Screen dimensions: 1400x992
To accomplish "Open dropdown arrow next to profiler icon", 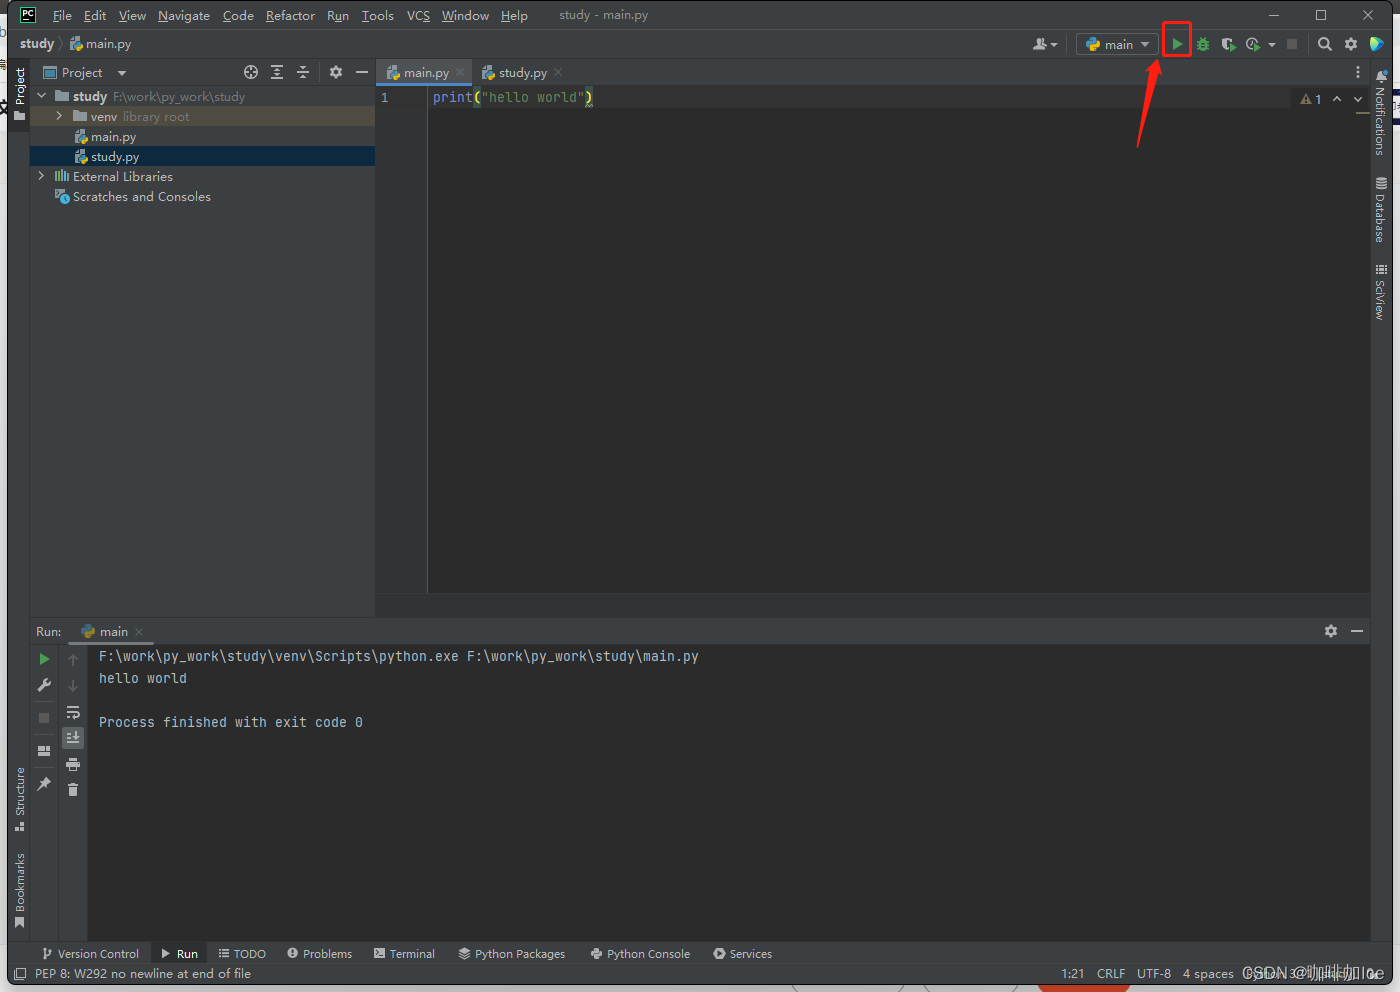I will 1272,44.
